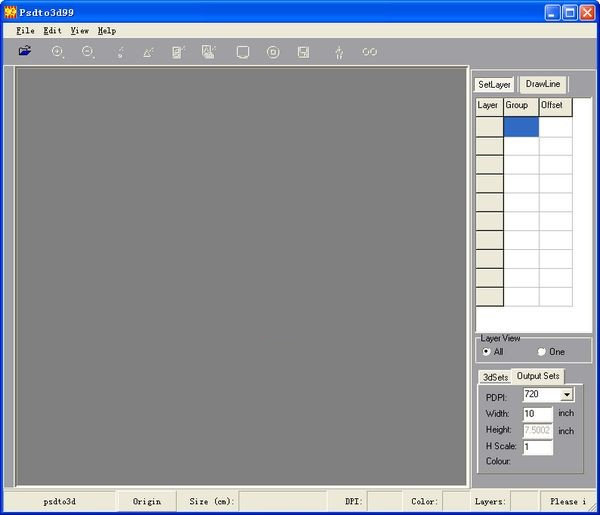Viewport: 600px width, 515px height.
Task: Click the Origin status bar panel
Action: 147,502
